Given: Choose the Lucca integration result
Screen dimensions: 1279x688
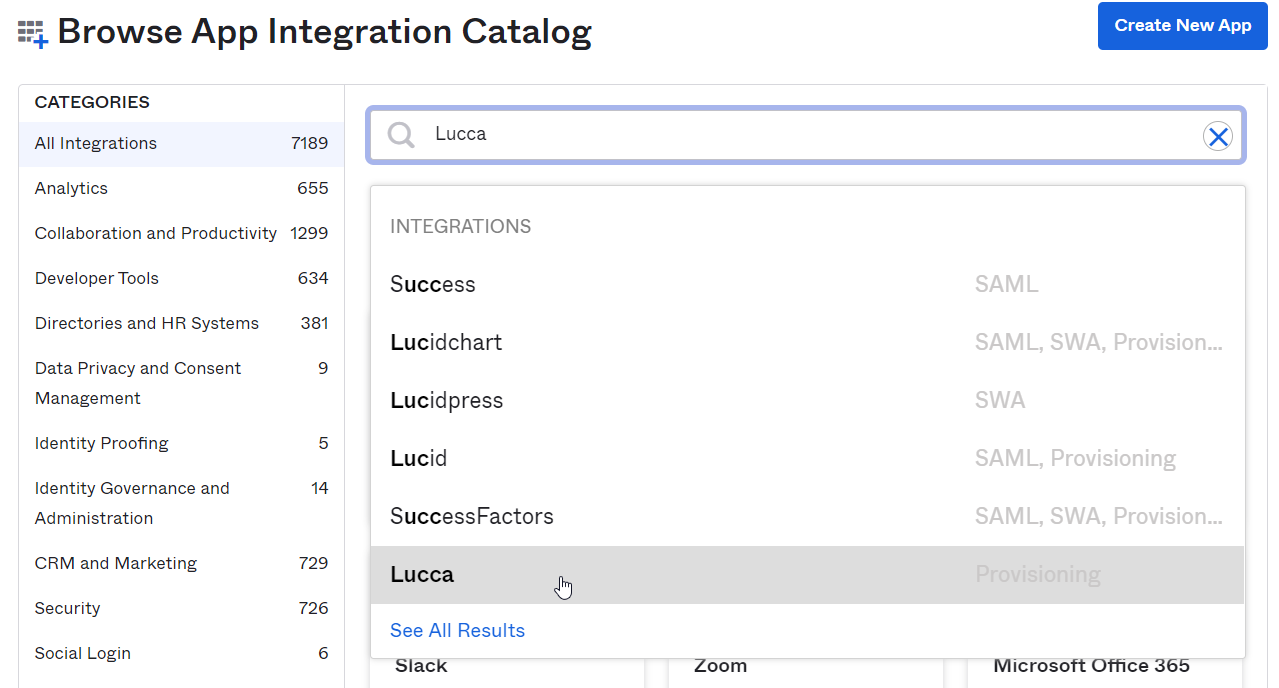Looking at the screenshot, I should point(807,575).
